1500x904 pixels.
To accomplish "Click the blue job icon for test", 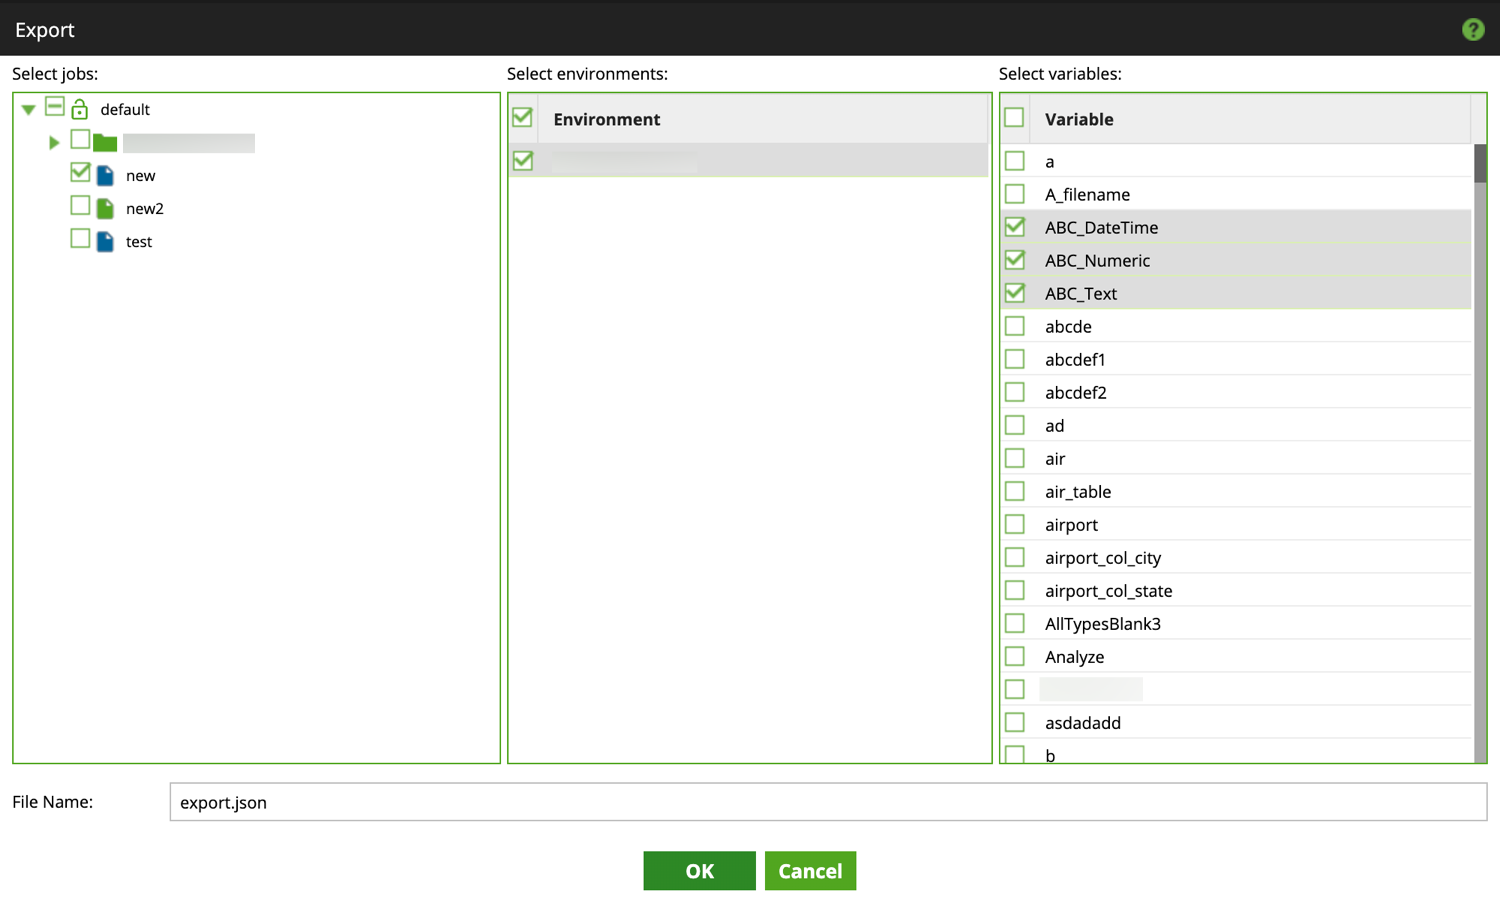I will (105, 242).
